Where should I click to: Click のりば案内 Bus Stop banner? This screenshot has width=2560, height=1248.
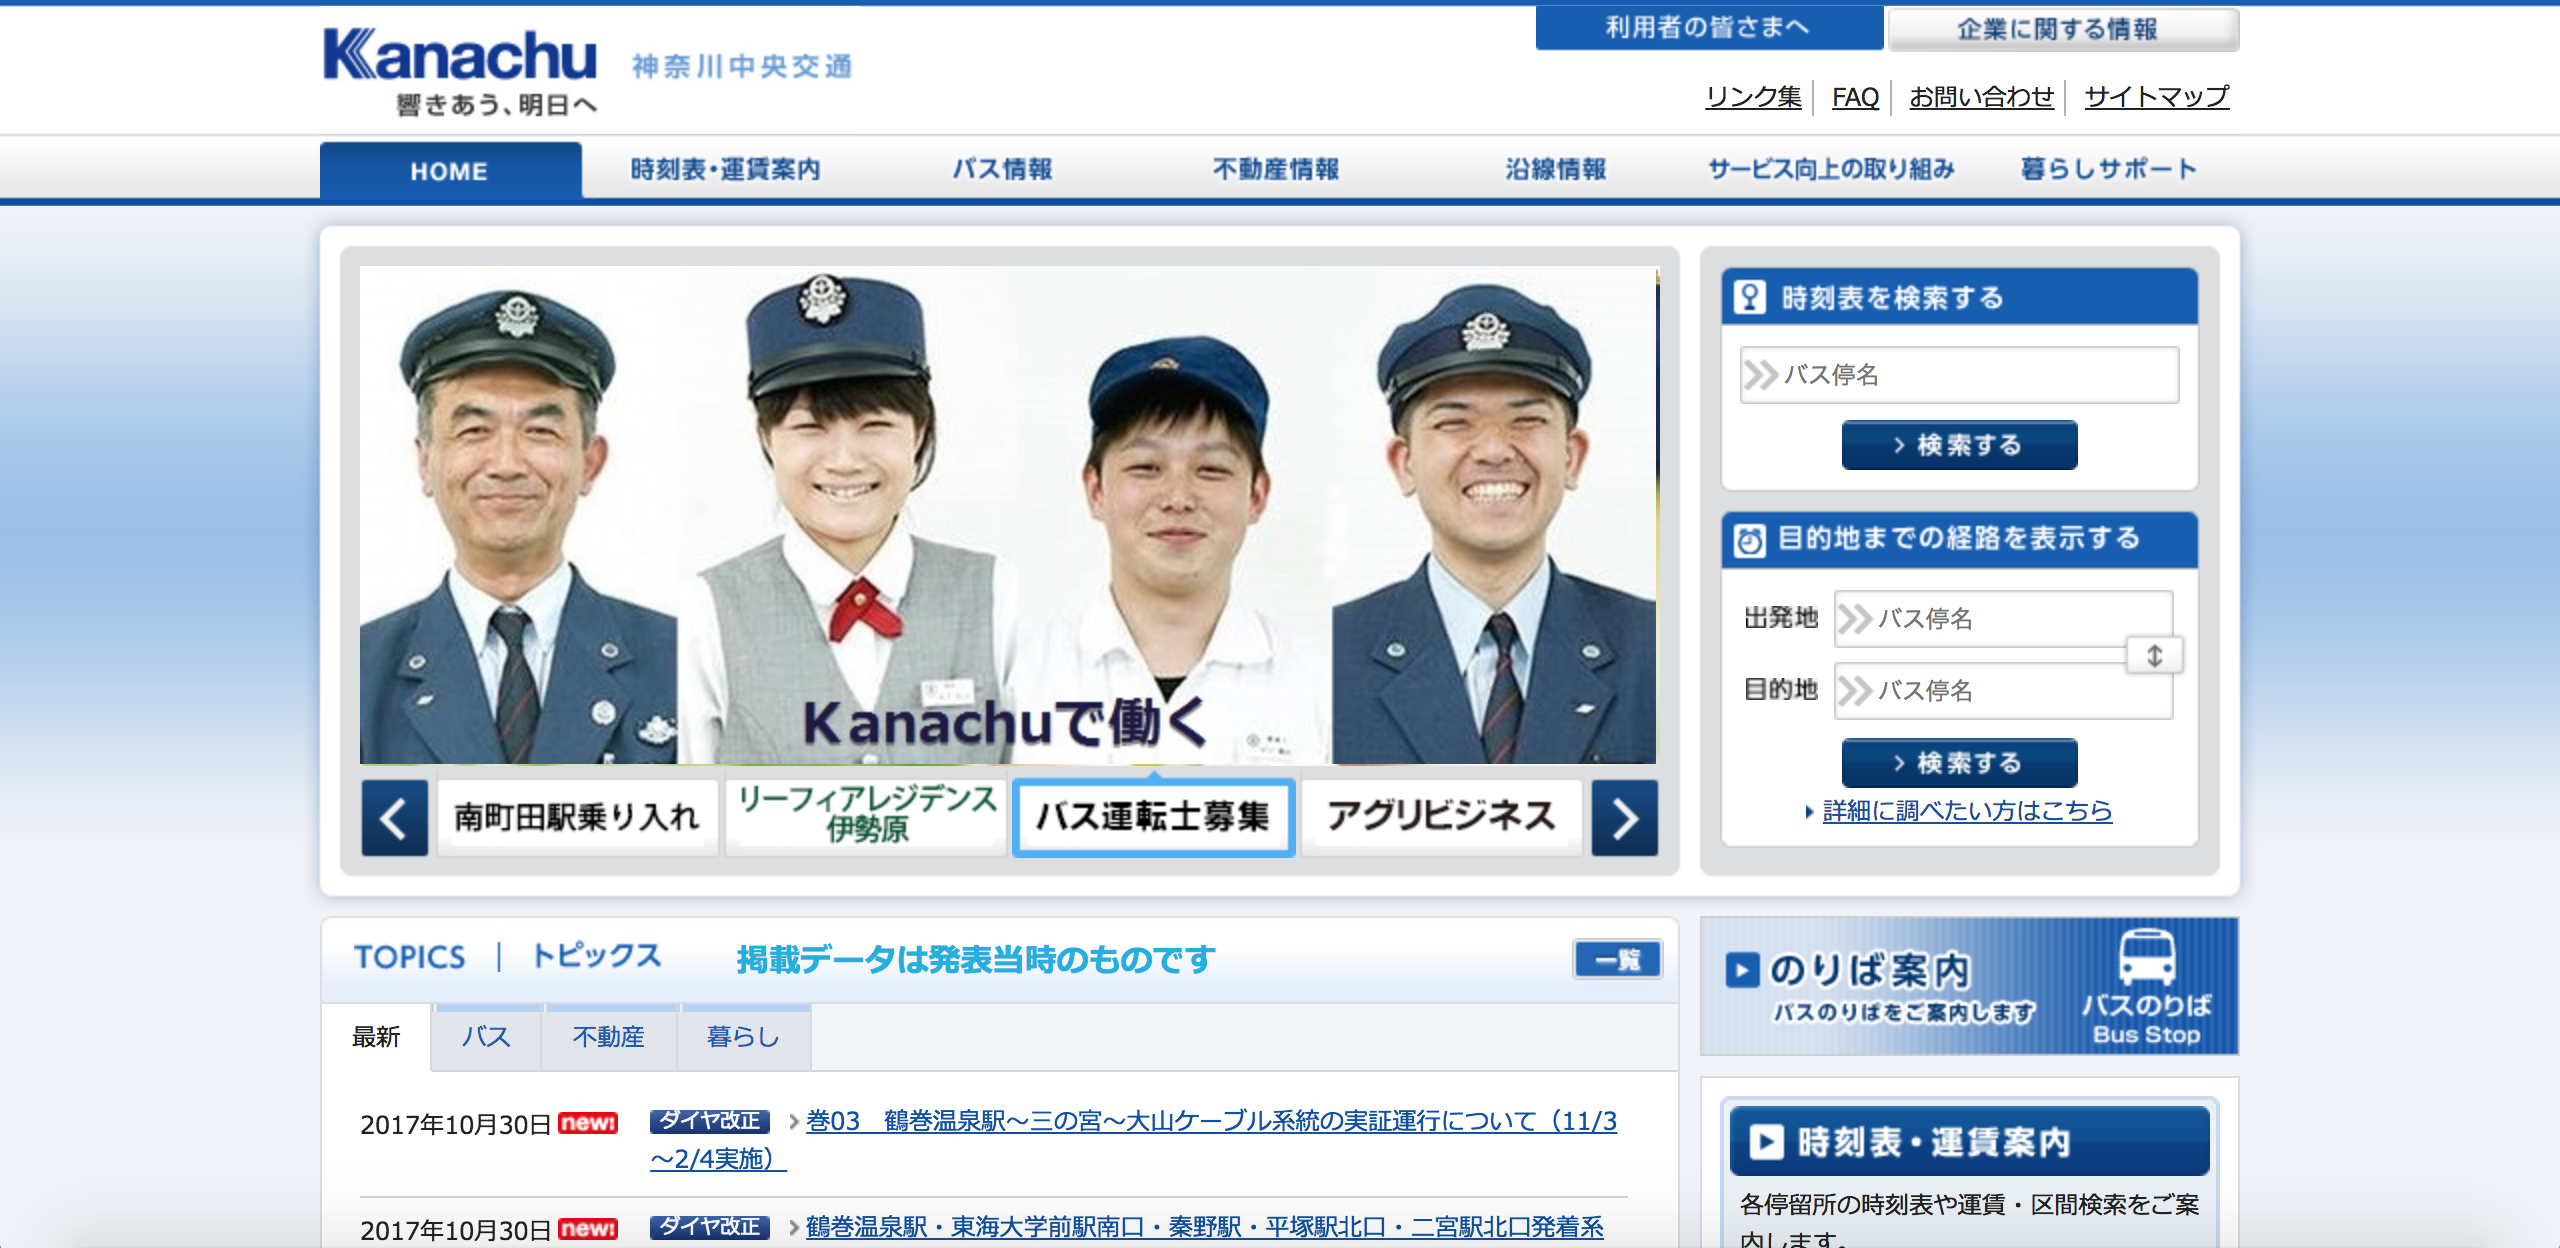(1969, 986)
